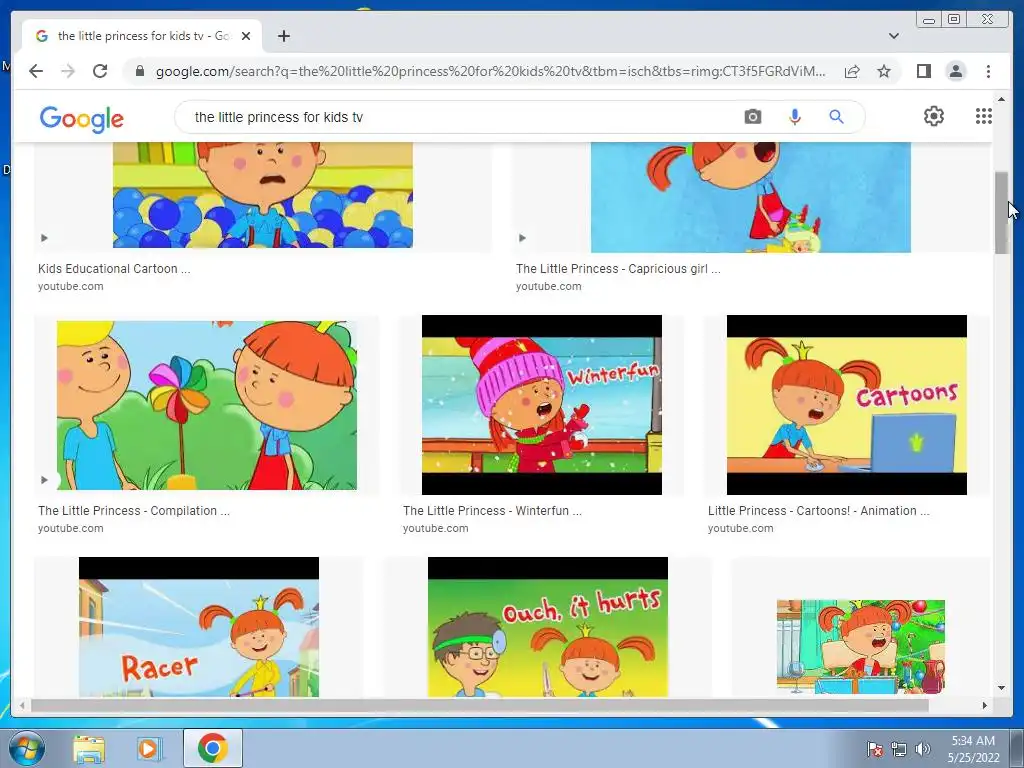Open the Christmas tree princess thumbnail
Screen dimensions: 1024x768
[861, 647]
